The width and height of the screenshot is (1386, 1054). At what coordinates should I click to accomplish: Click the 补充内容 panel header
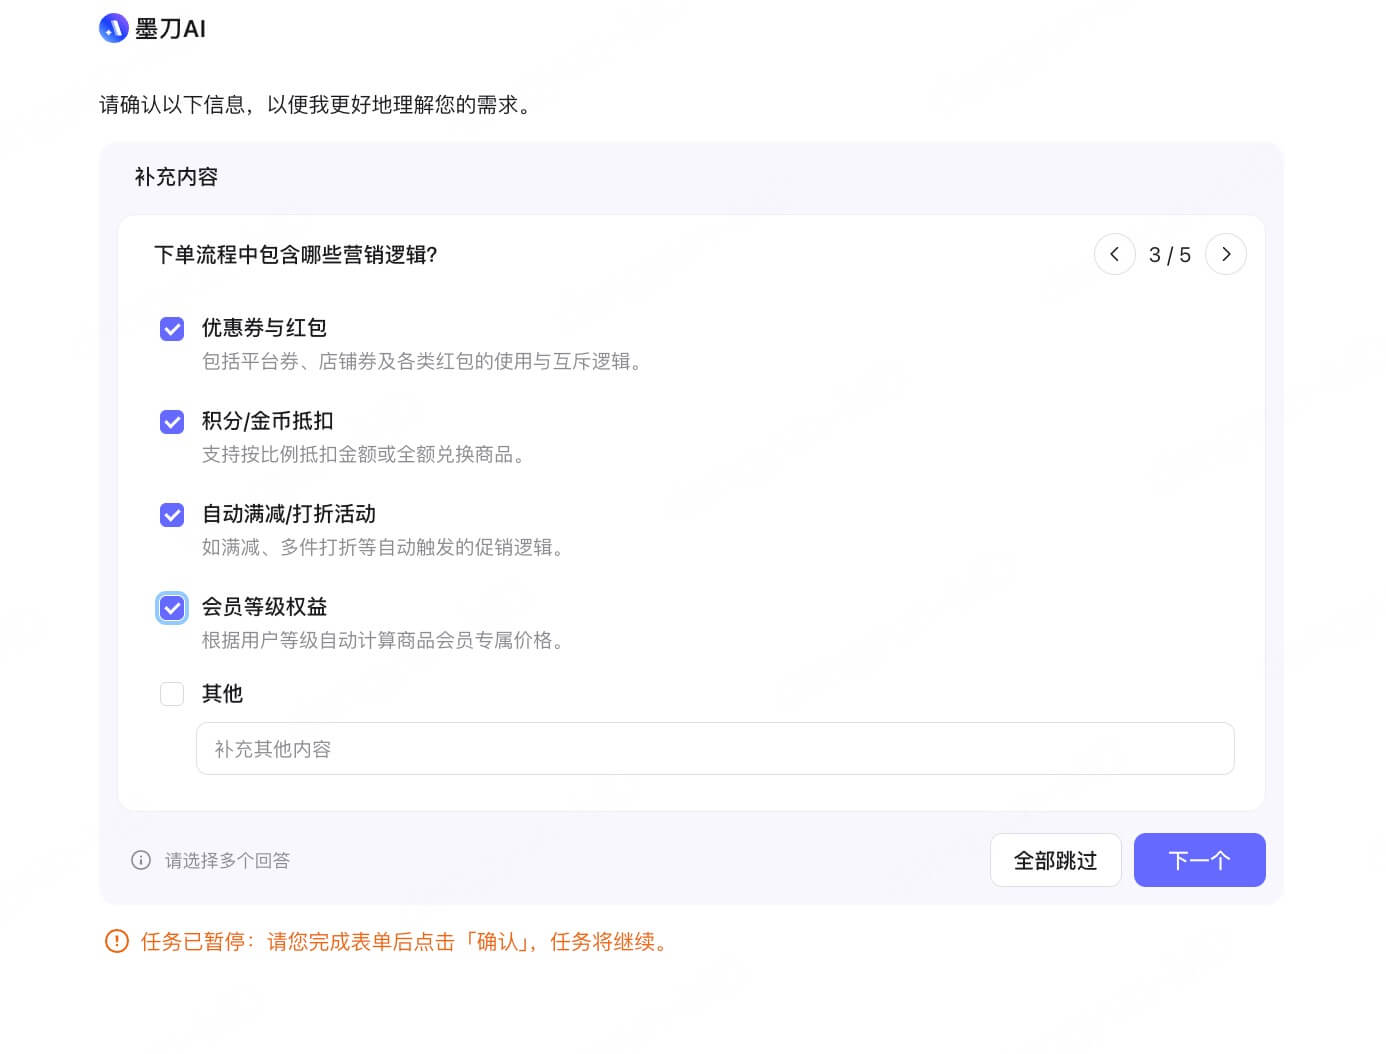tap(175, 176)
